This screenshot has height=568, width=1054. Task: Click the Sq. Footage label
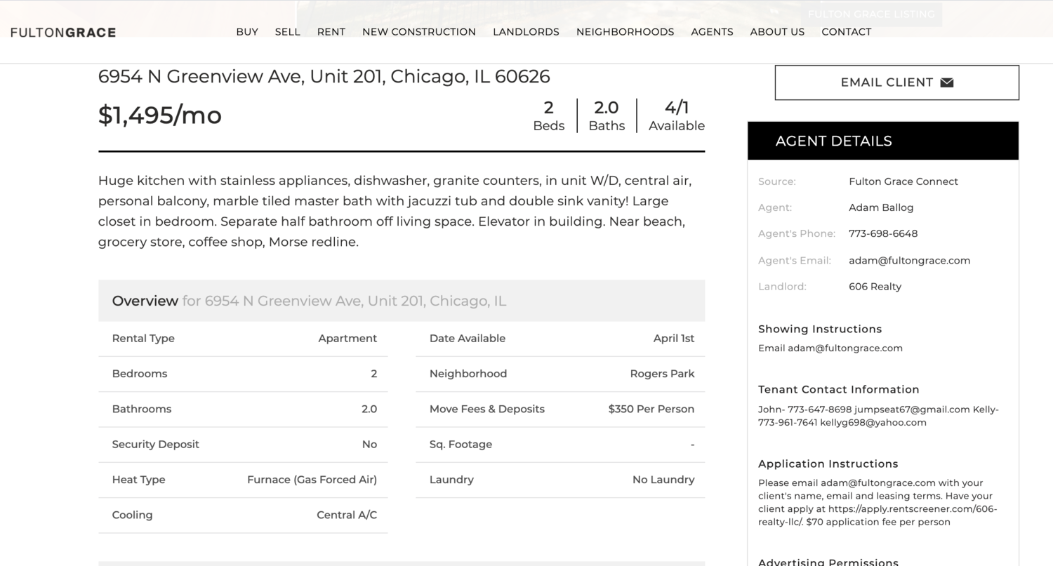(x=460, y=444)
